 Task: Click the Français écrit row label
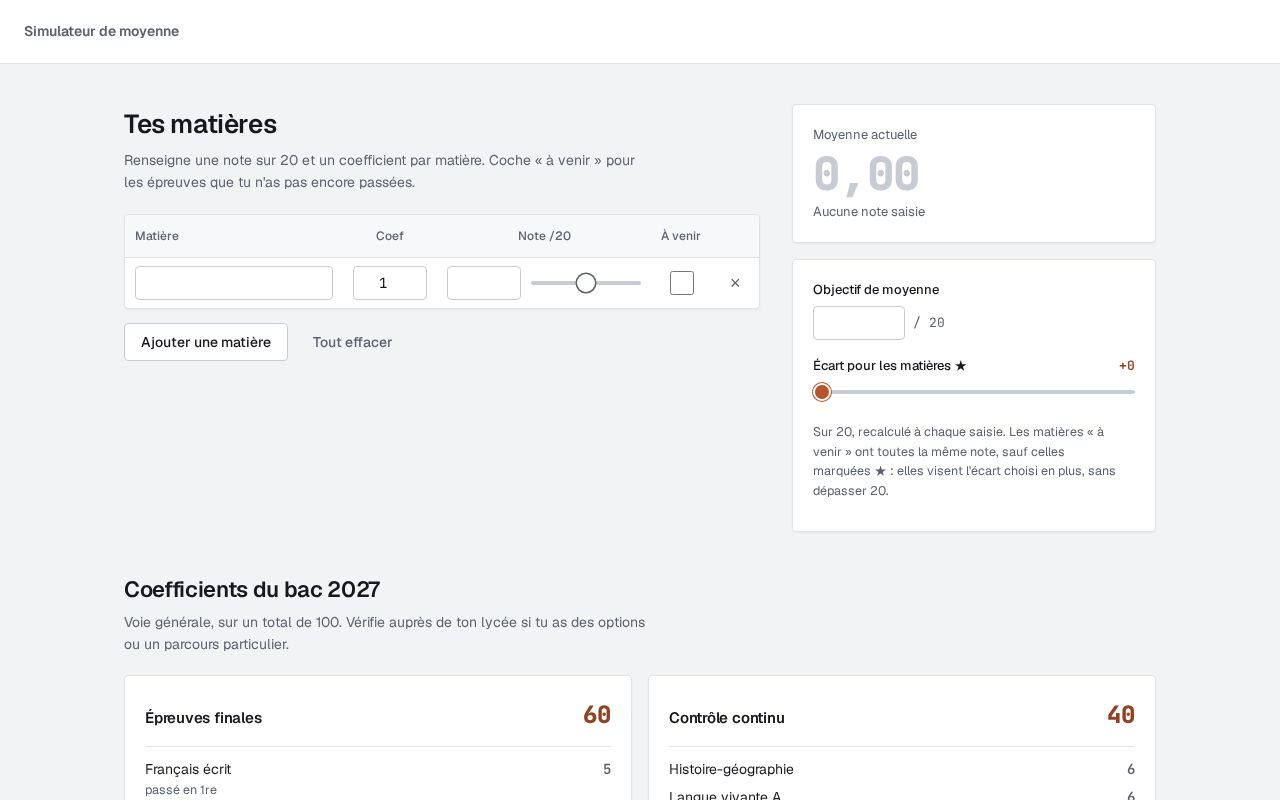click(x=188, y=769)
